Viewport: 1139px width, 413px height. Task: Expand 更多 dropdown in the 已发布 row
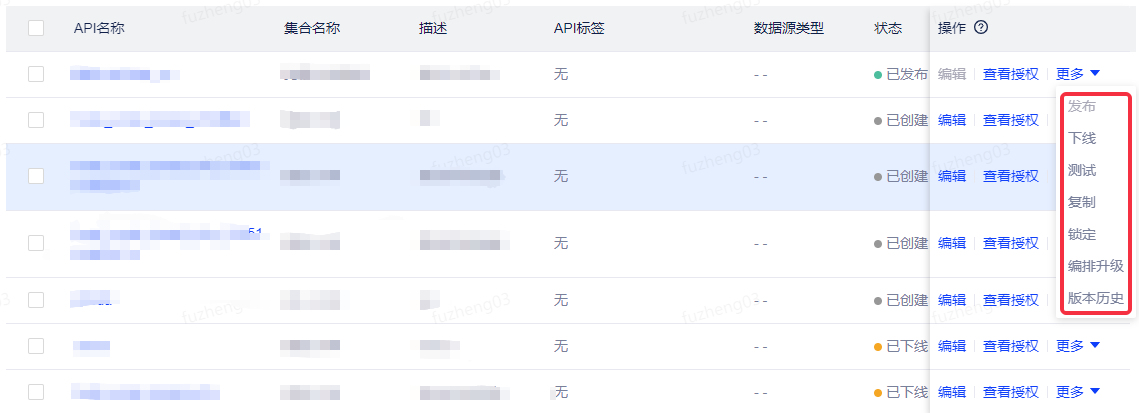pos(1078,74)
